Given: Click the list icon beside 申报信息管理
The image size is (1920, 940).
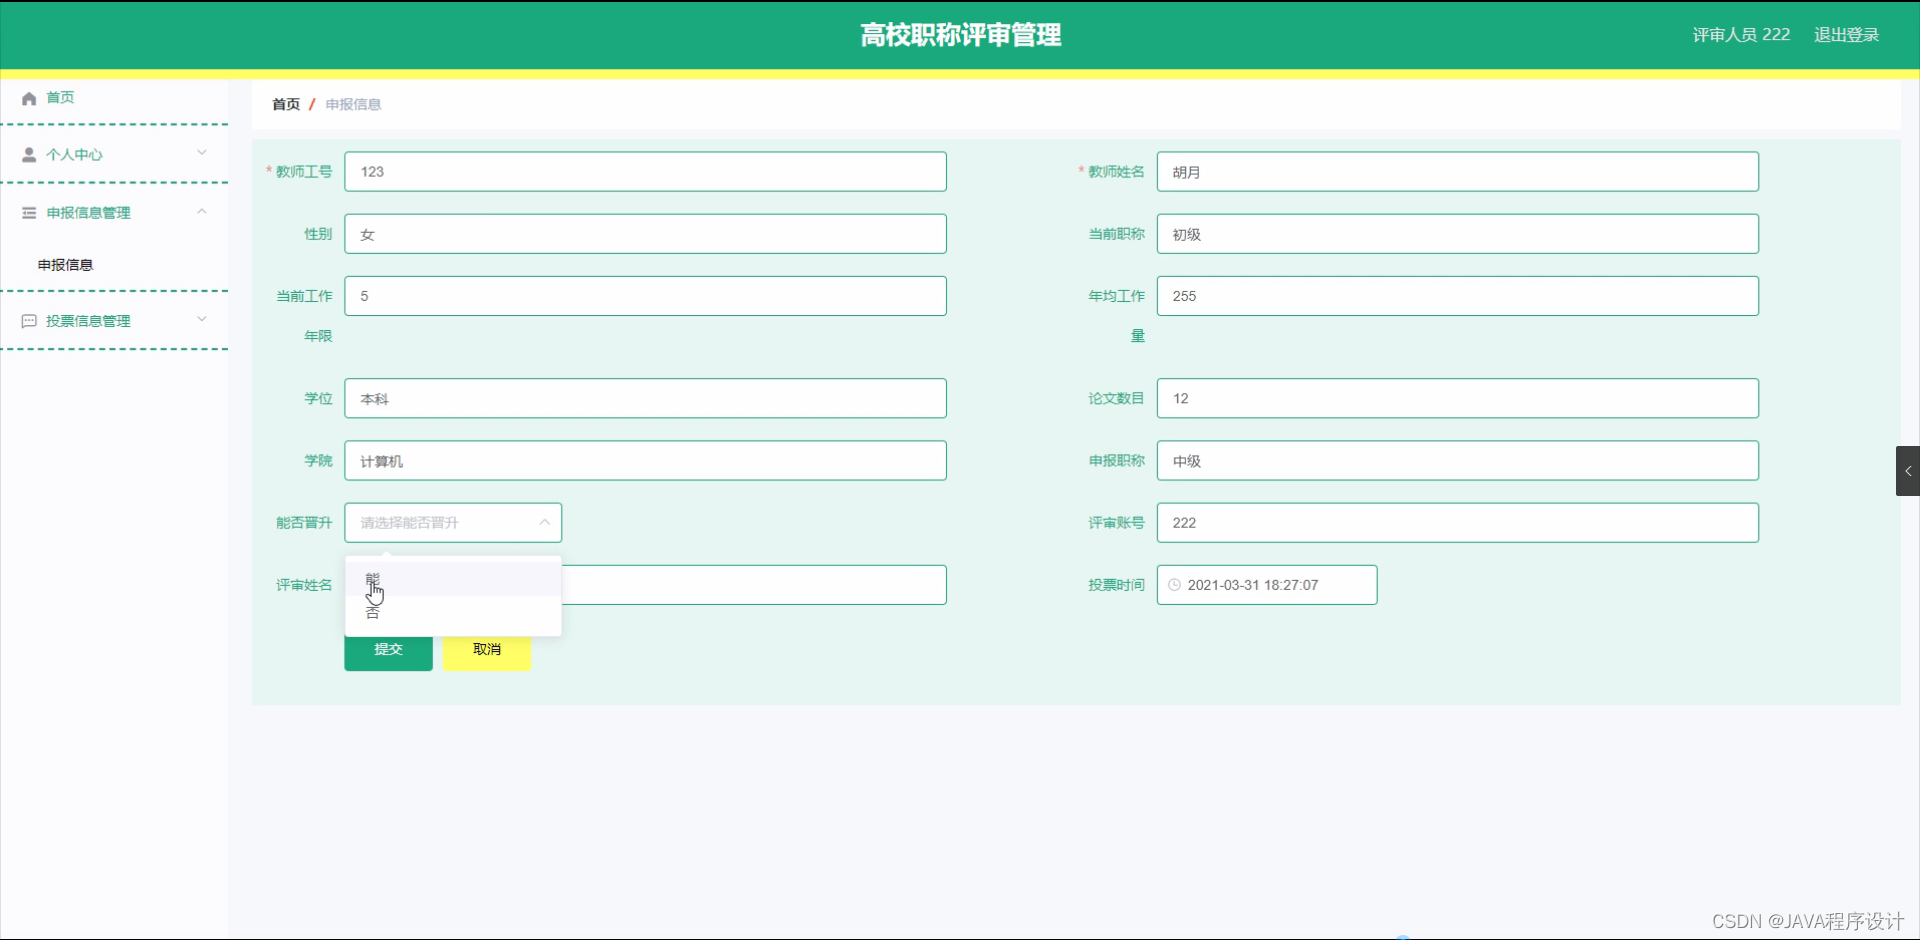Looking at the screenshot, I should (28, 213).
